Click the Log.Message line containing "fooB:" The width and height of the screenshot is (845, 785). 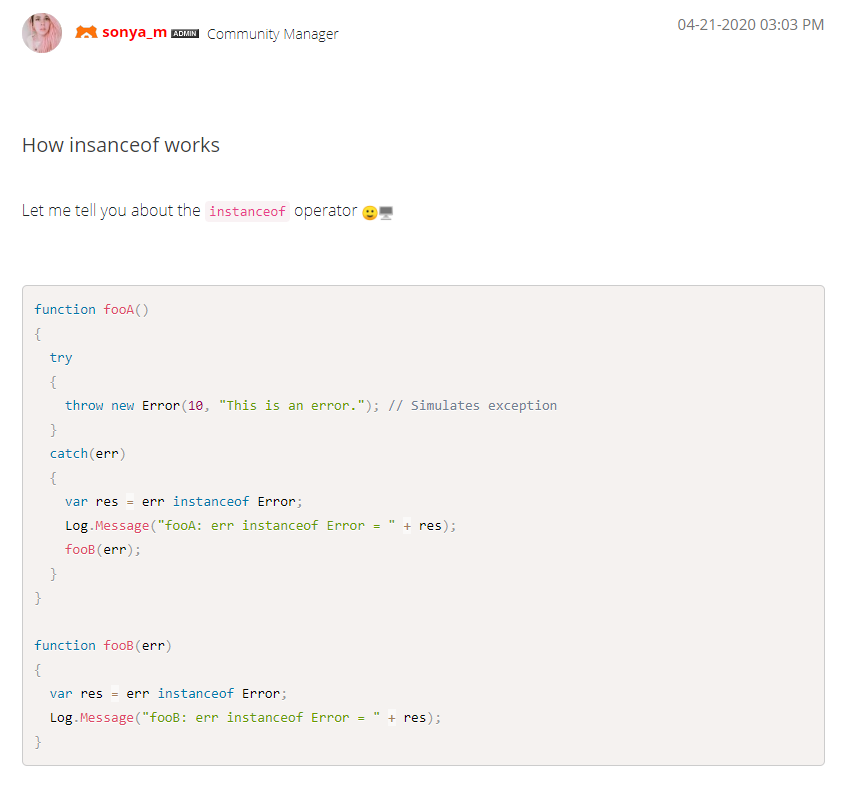(x=245, y=717)
